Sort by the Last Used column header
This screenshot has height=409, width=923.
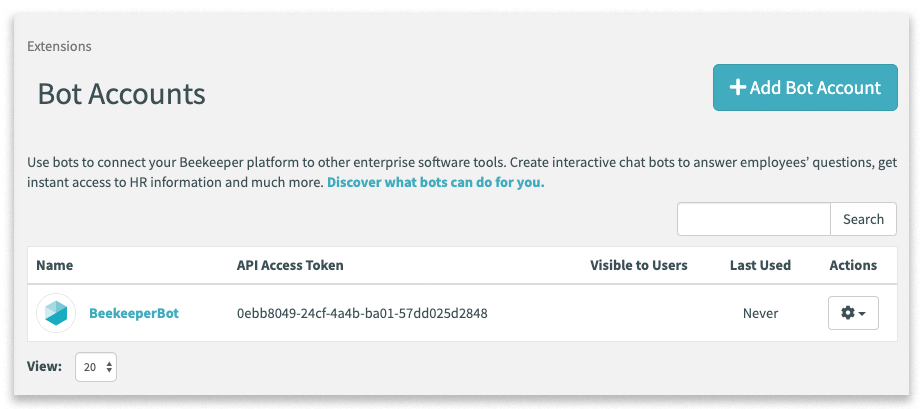tap(761, 265)
